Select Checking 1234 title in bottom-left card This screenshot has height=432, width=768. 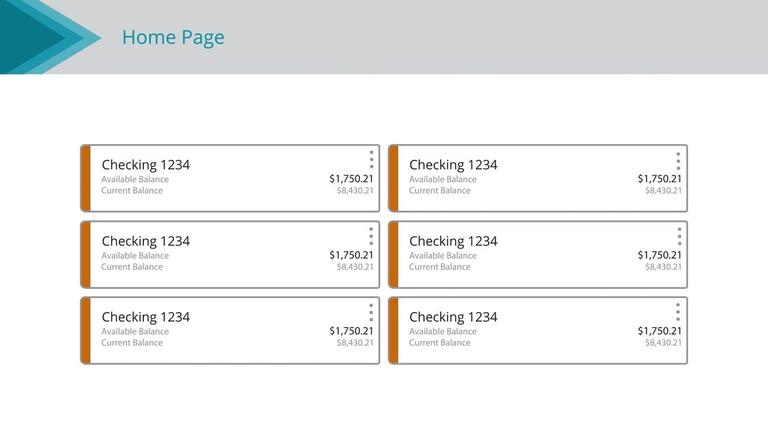pos(145,317)
